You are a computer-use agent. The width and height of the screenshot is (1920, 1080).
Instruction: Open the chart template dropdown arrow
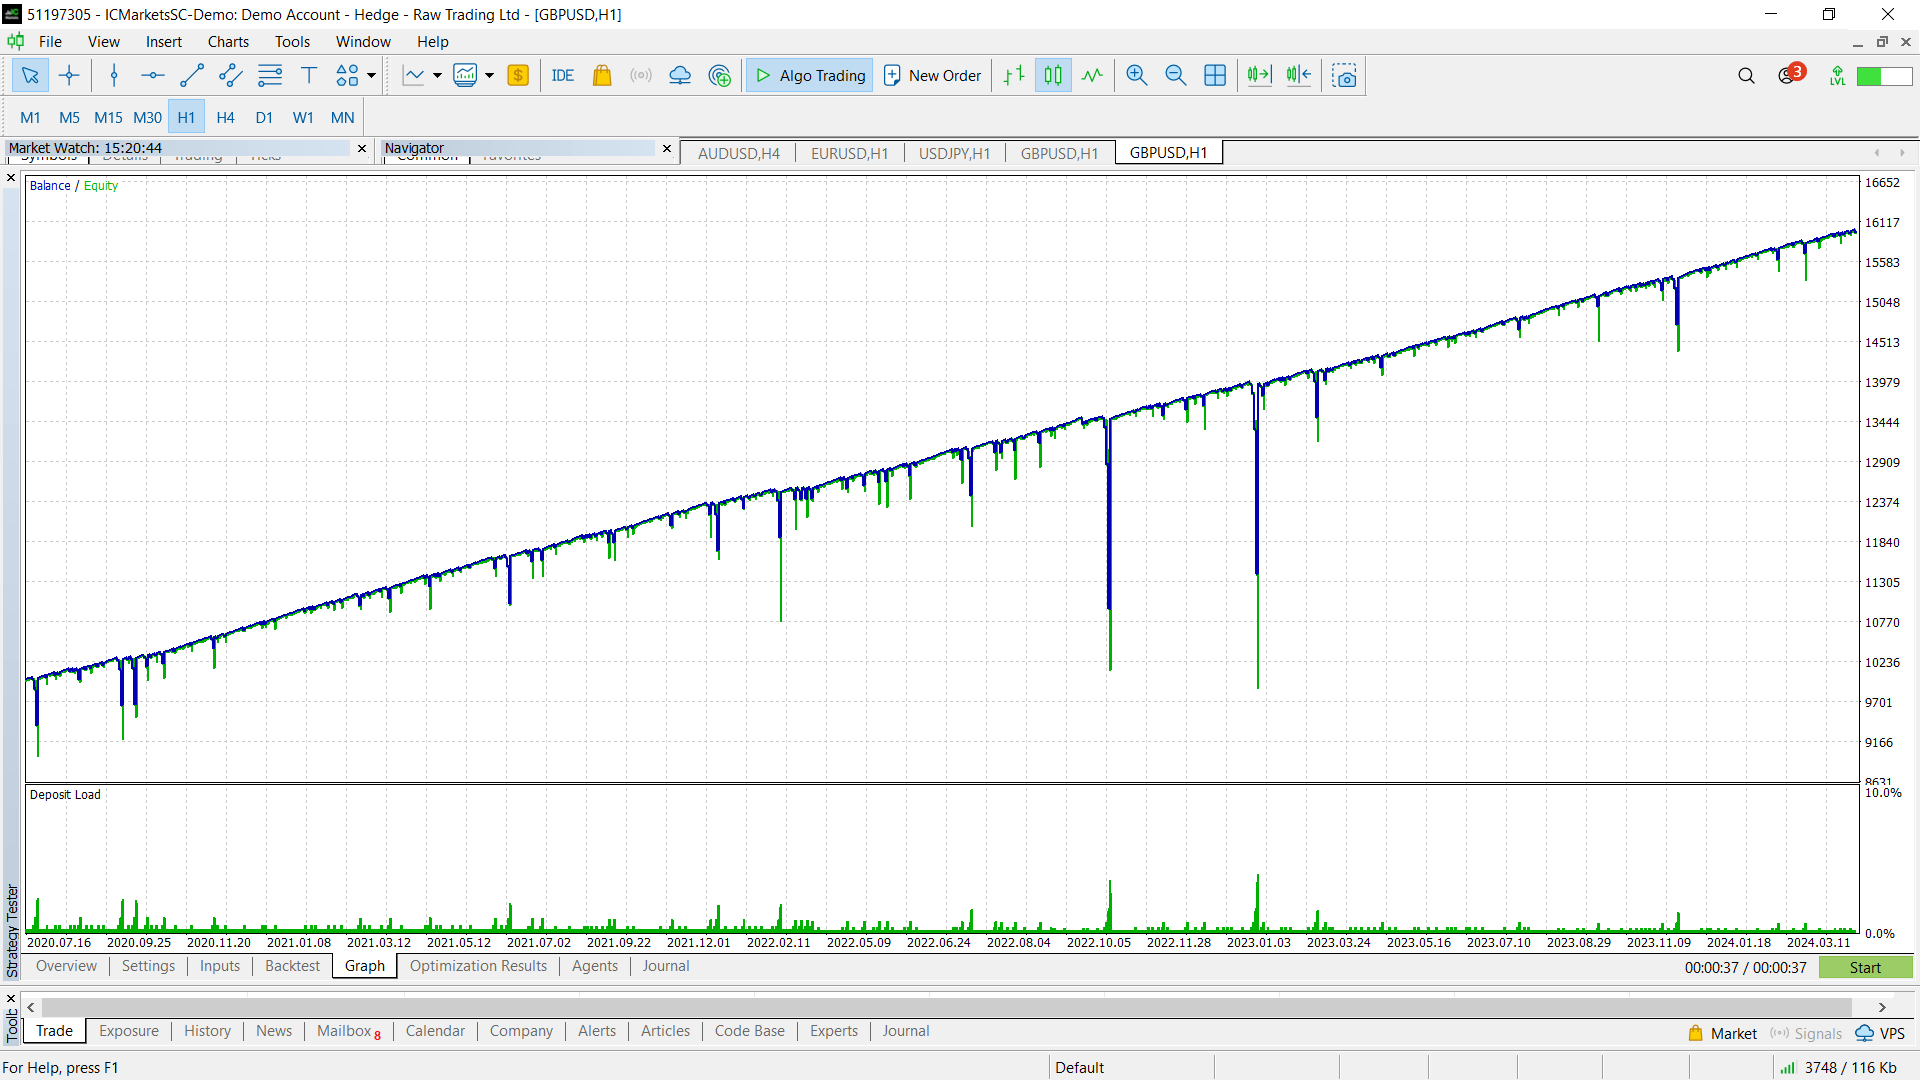pos(487,75)
